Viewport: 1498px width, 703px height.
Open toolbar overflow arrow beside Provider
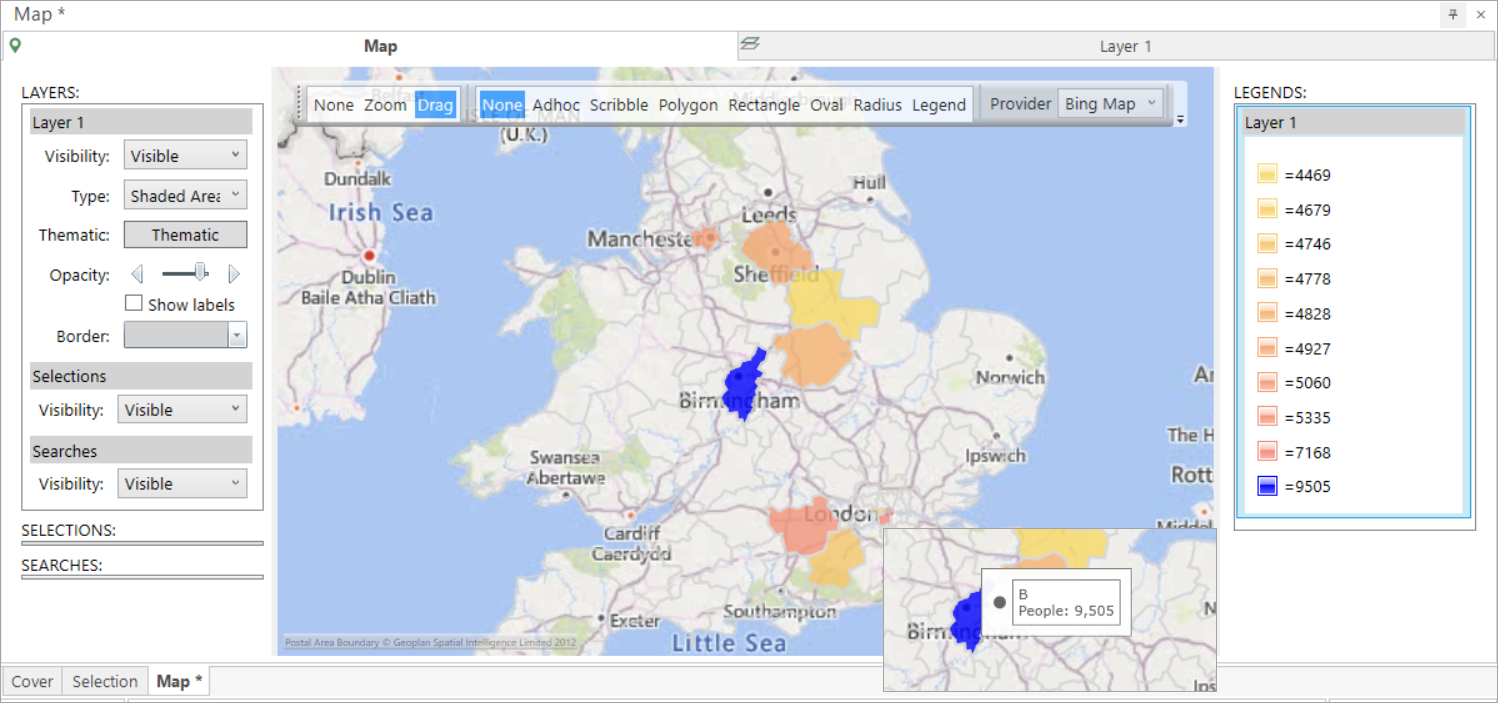(x=1181, y=120)
